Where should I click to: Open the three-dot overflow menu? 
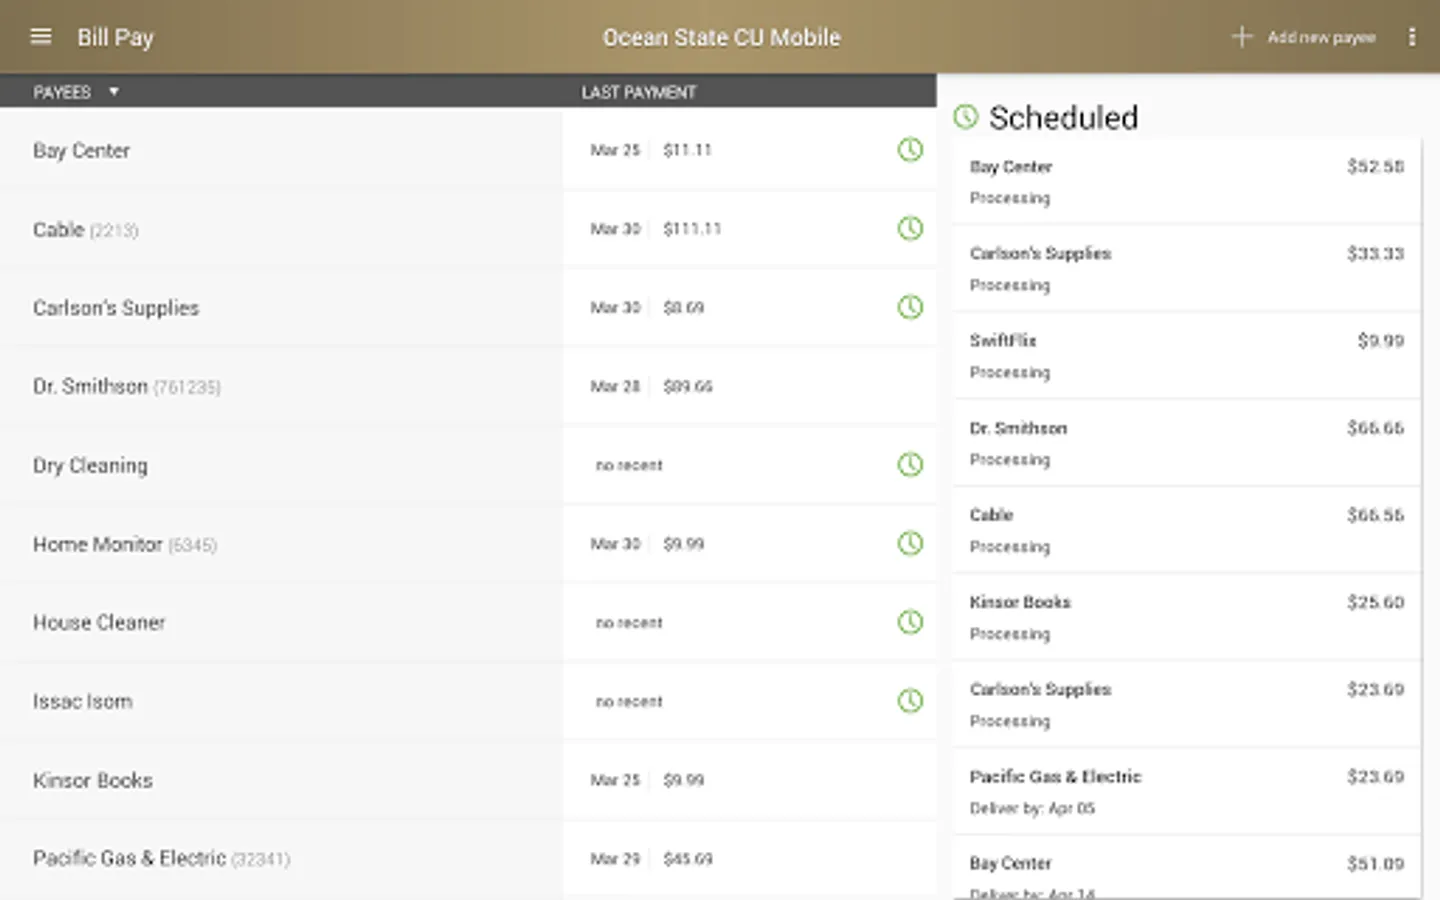coord(1411,37)
